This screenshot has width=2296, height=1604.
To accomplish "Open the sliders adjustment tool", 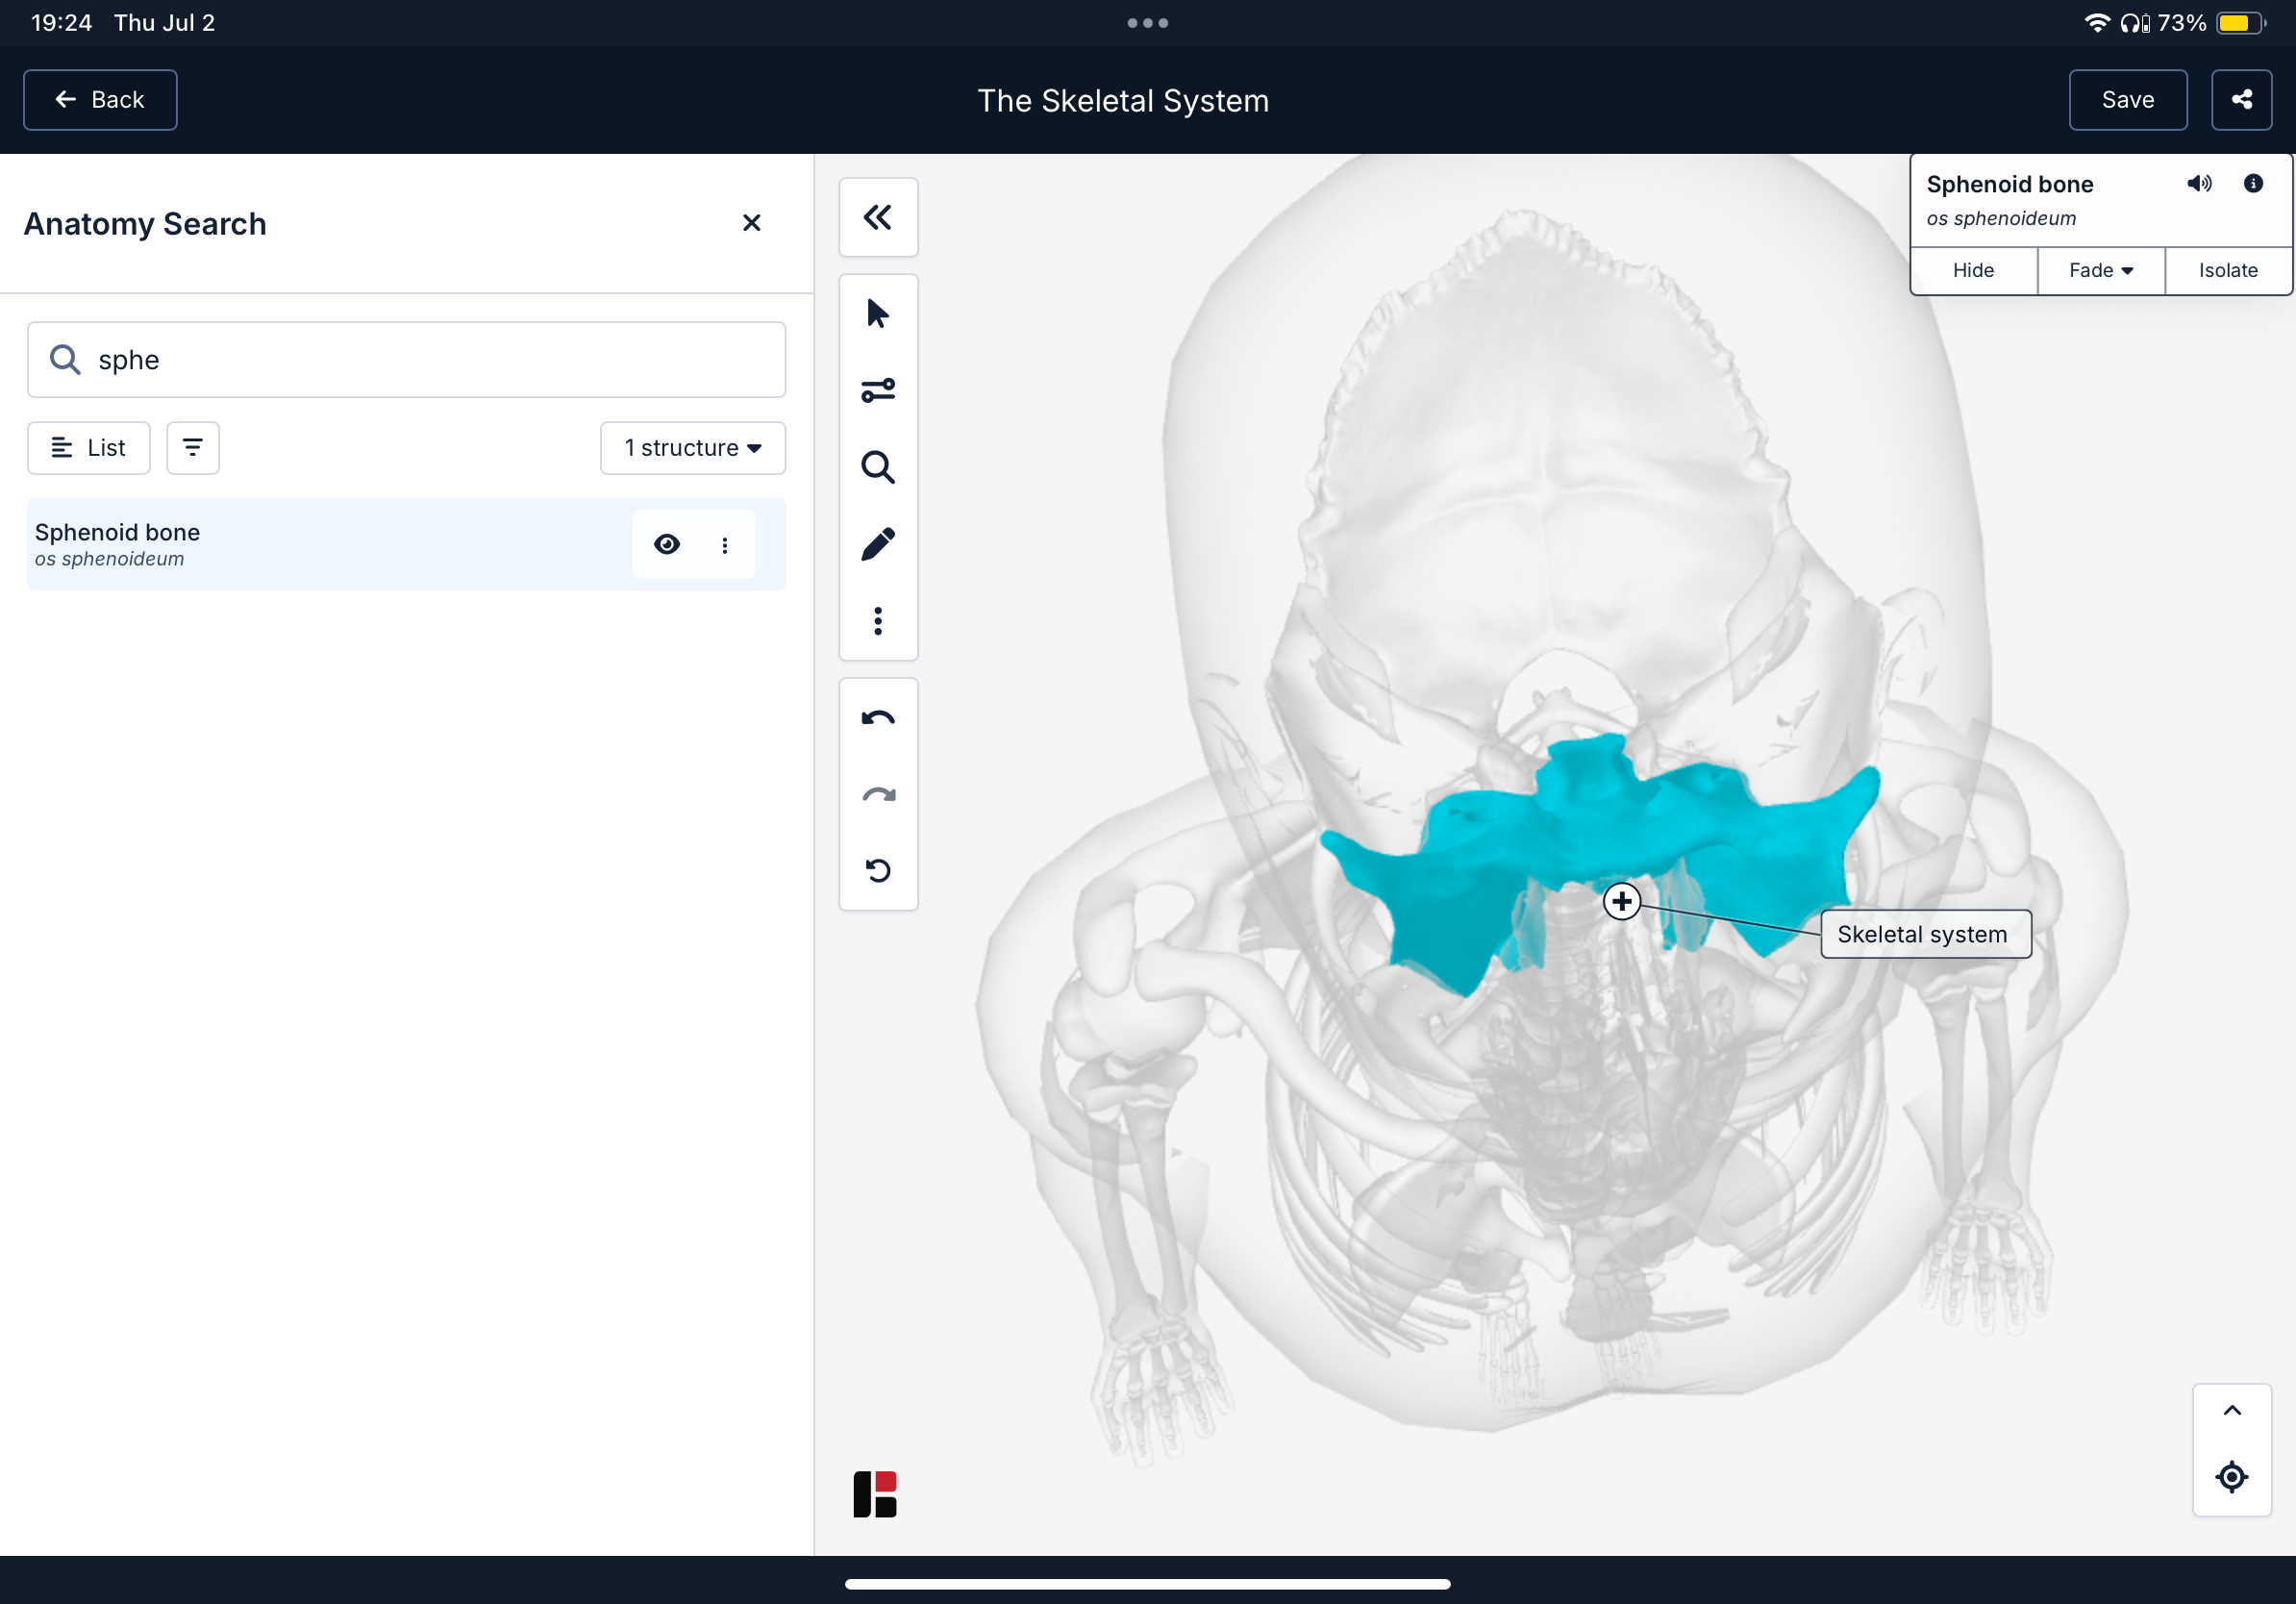I will [877, 390].
